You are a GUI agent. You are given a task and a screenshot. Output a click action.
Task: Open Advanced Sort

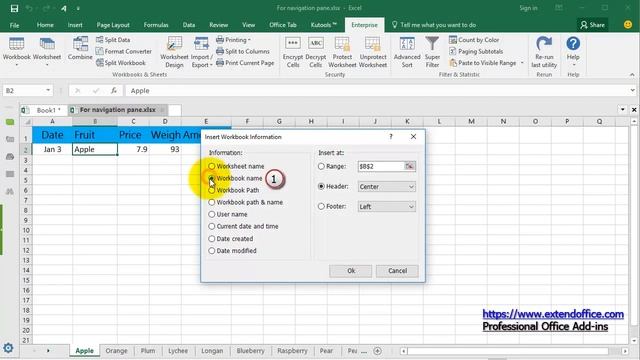(407, 52)
